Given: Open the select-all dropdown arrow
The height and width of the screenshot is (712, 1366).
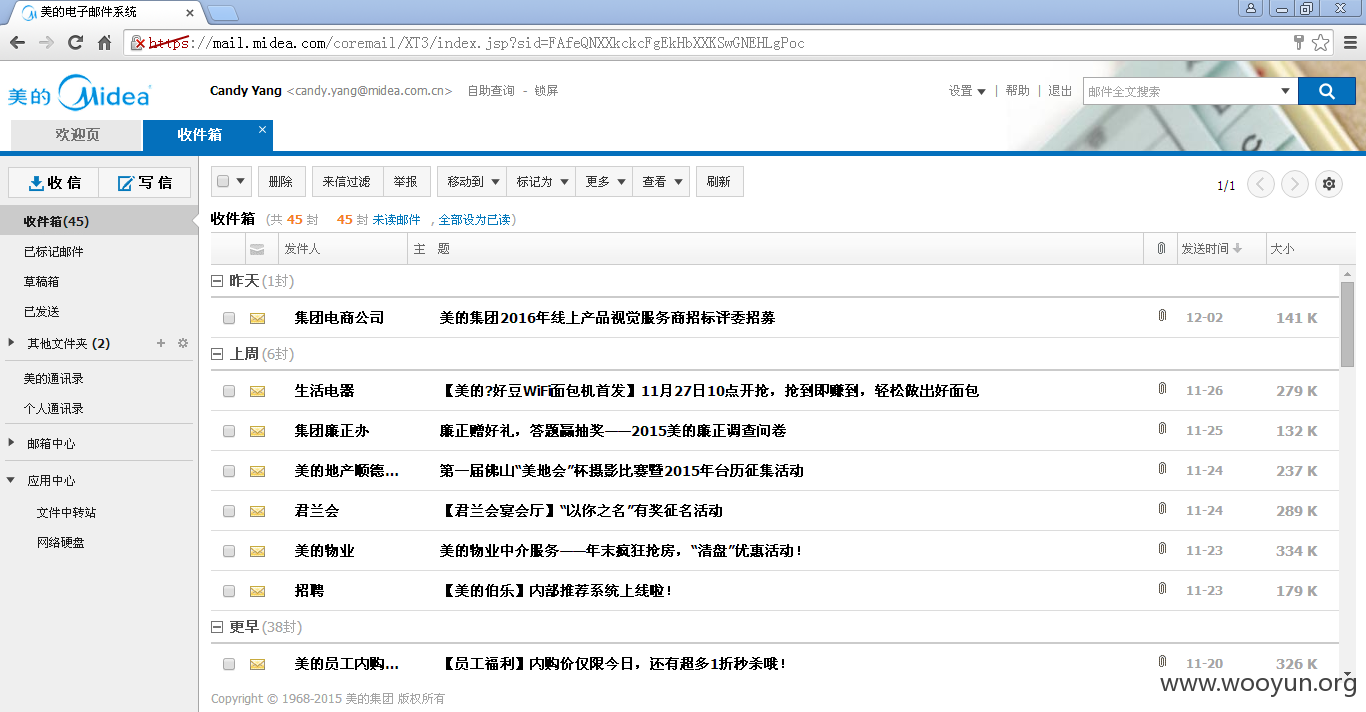Looking at the screenshot, I should [x=241, y=181].
